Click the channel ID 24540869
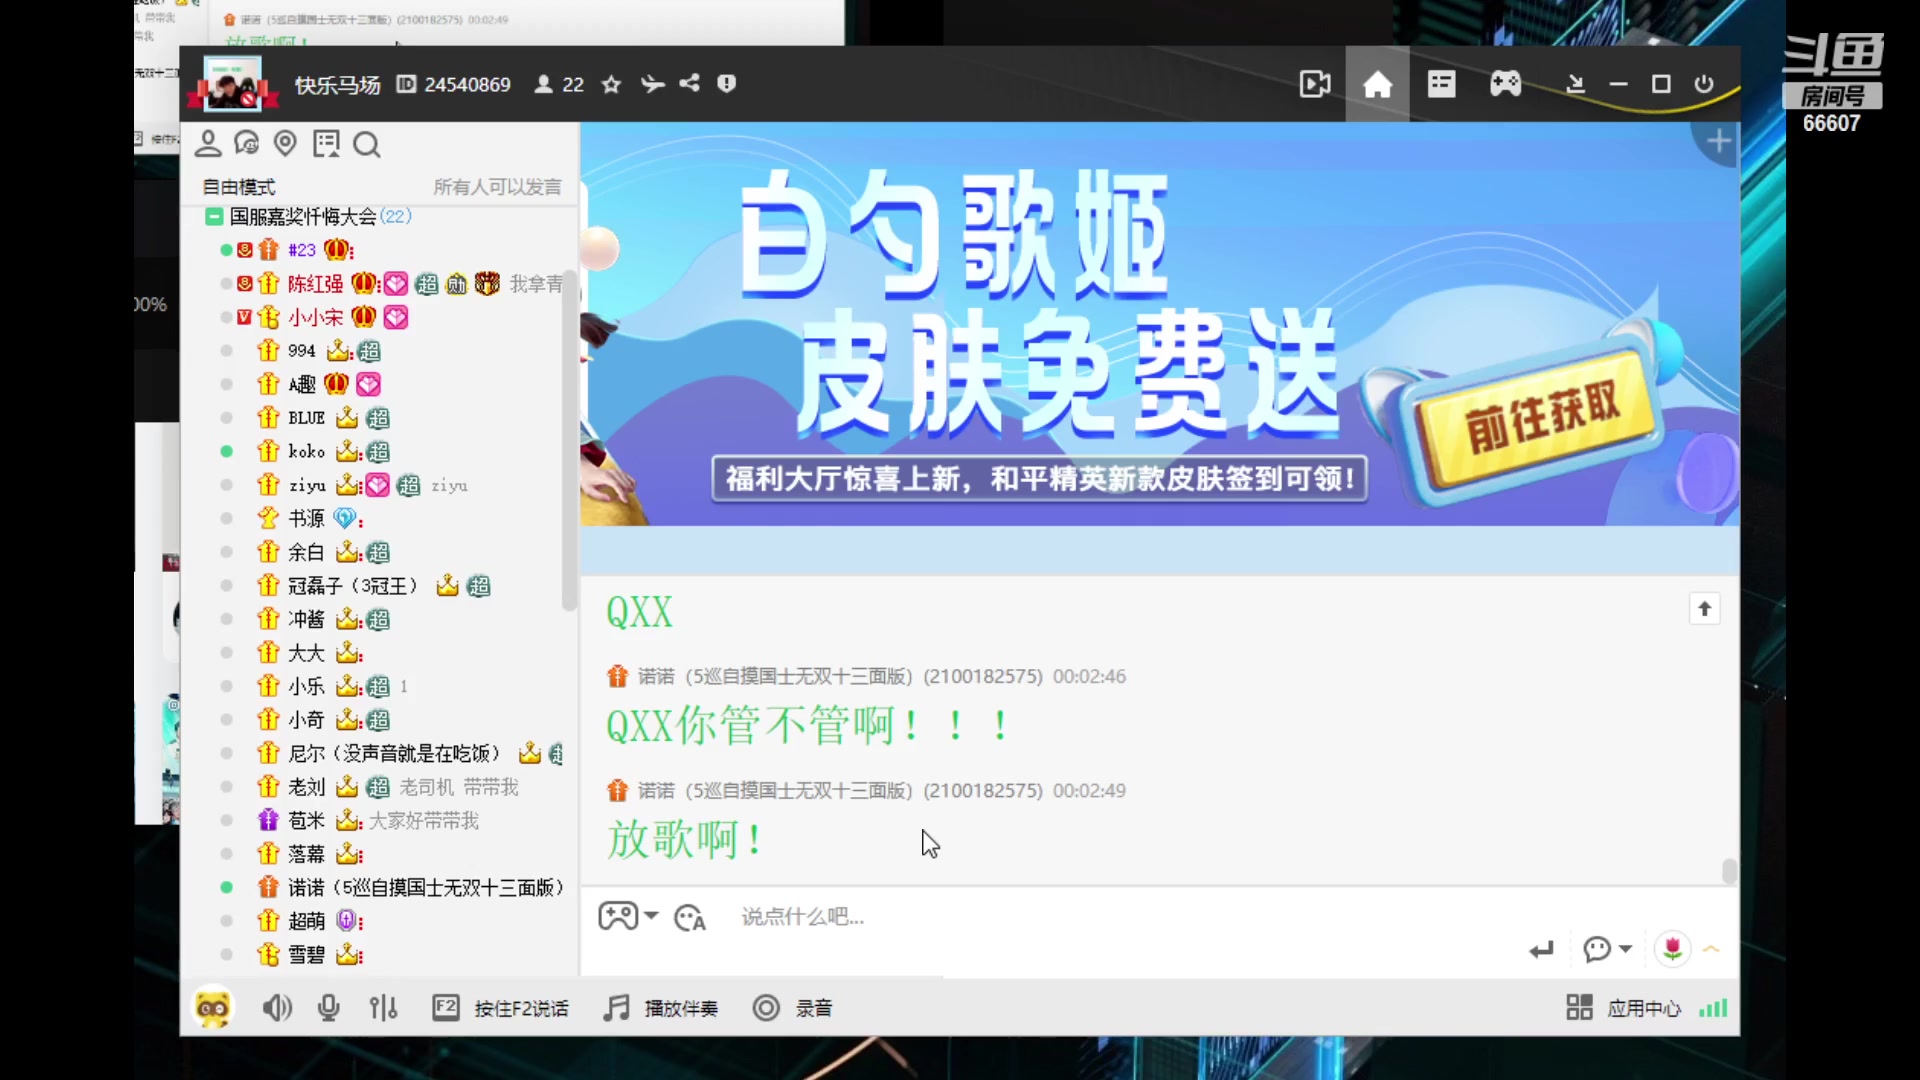Image resolution: width=1920 pixels, height=1080 pixels. click(467, 84)
